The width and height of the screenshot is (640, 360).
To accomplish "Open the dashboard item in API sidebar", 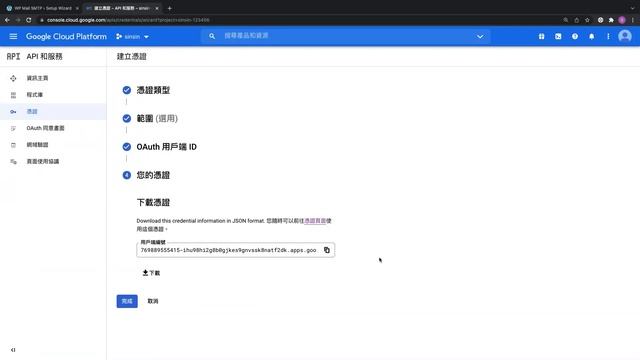I will click(x=53, y=78).
